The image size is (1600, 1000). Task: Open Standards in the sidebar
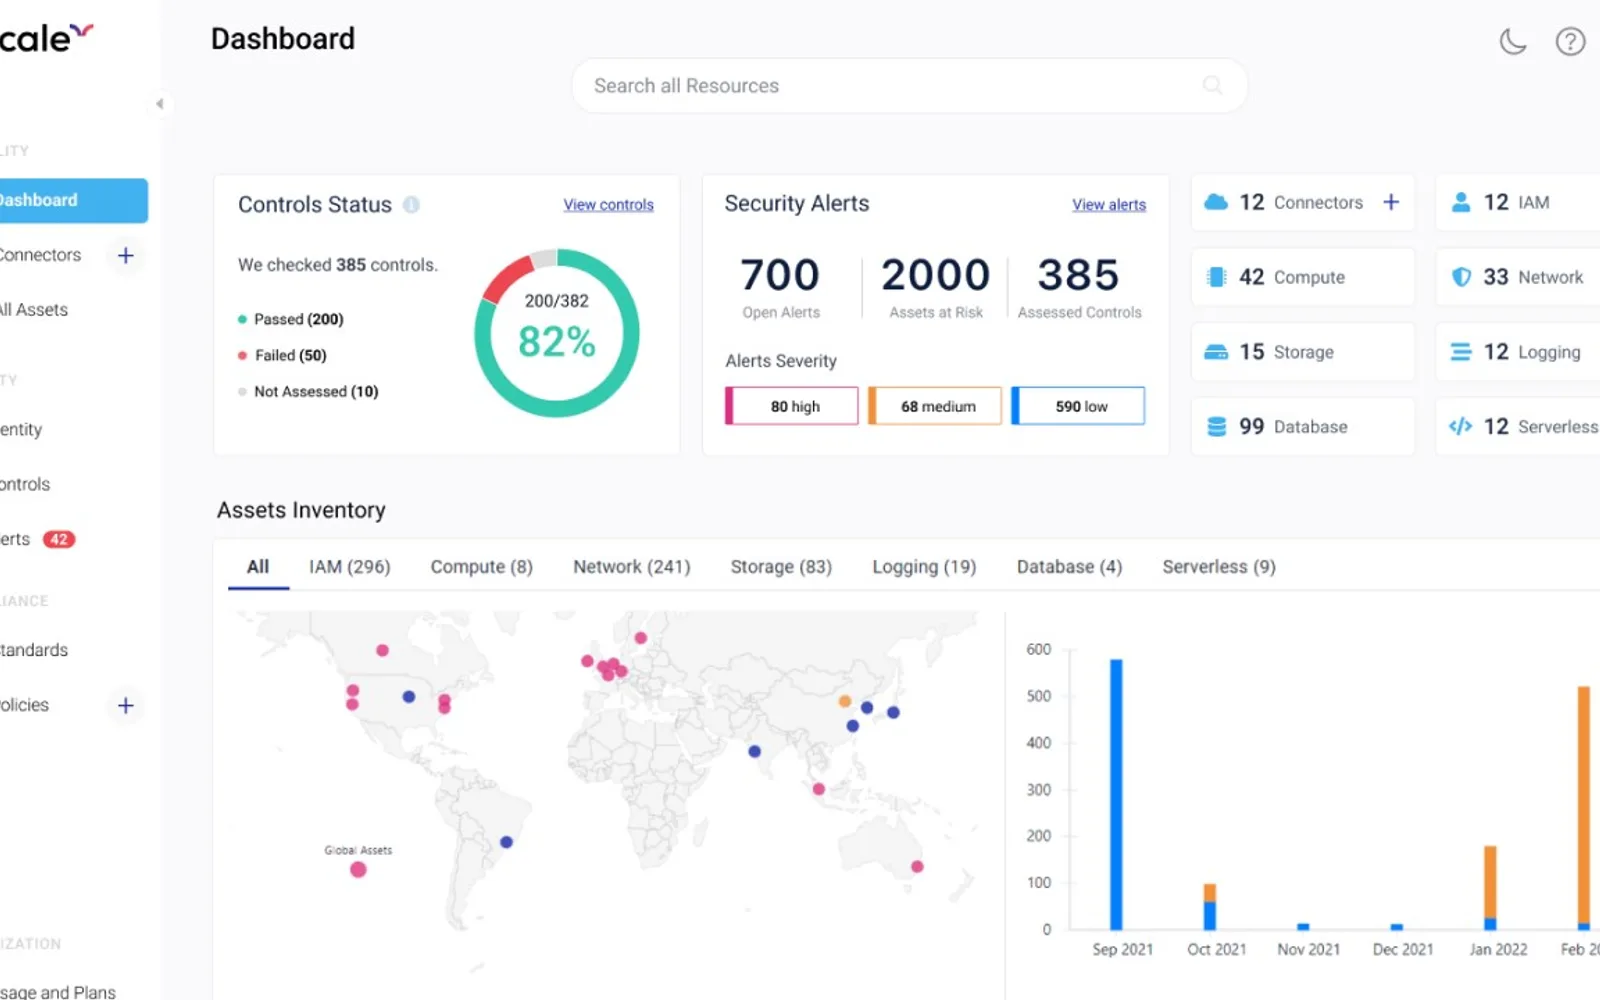point(34,650)
